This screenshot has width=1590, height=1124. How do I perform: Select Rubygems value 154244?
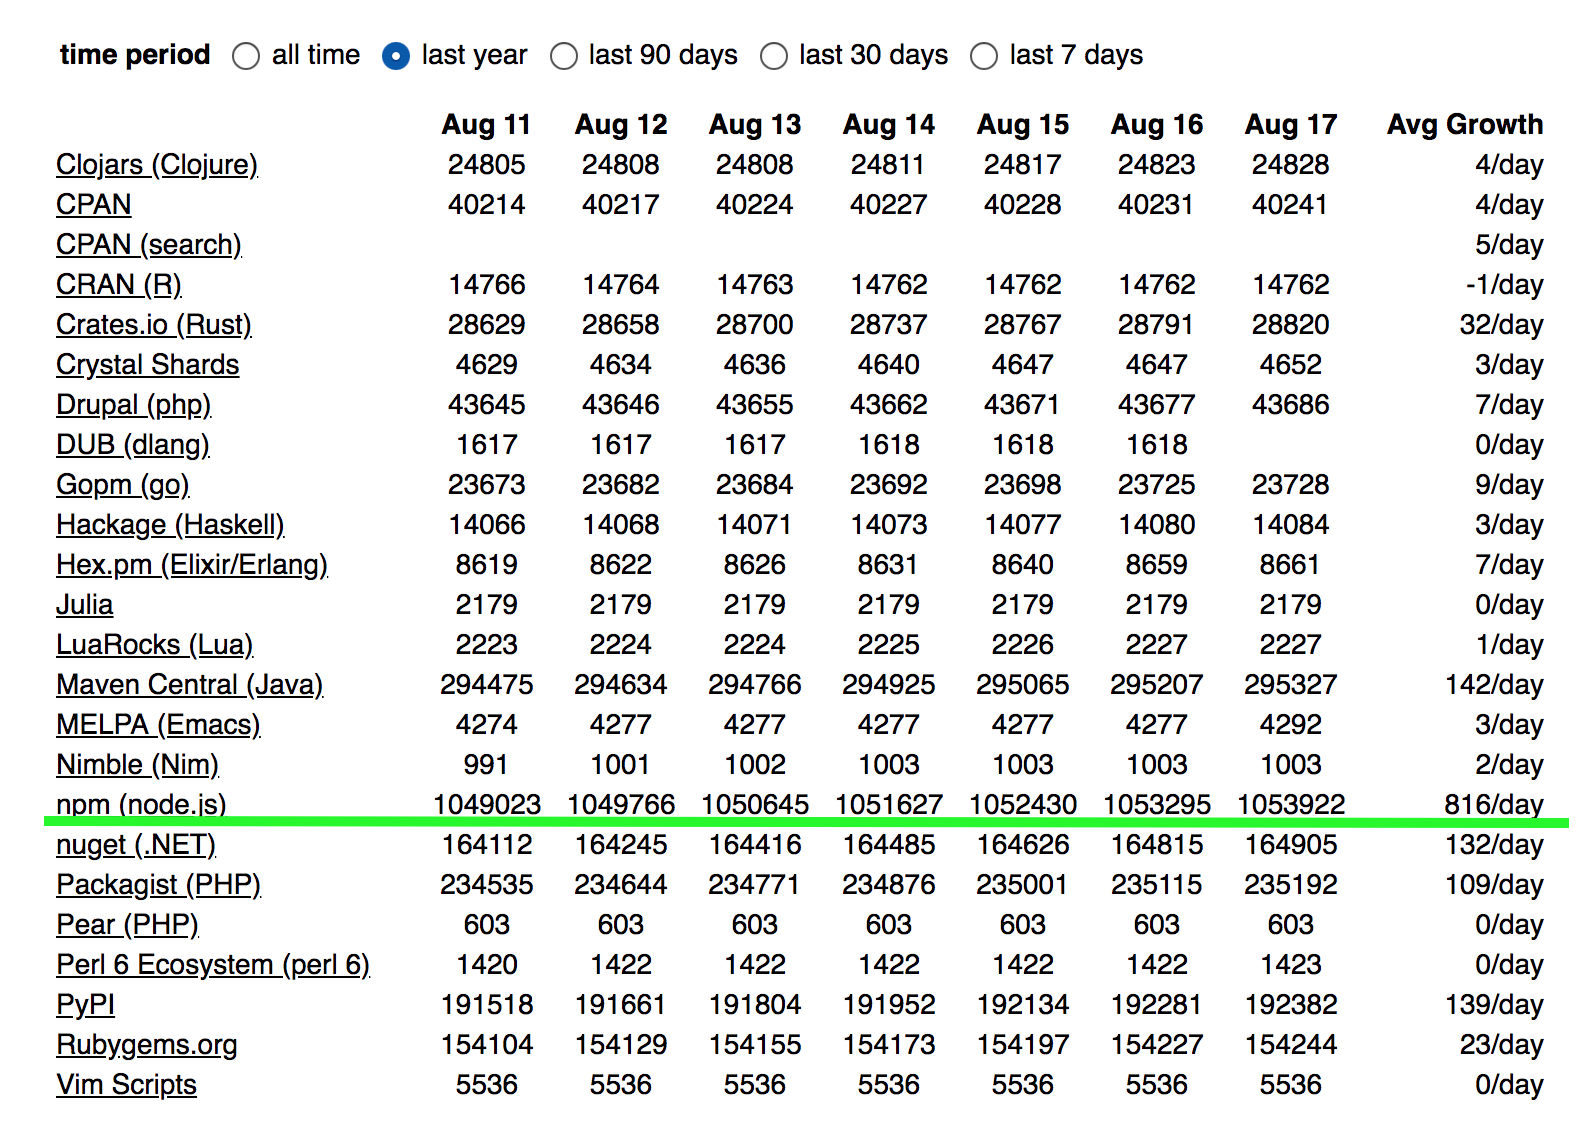click(1291, 1045)
